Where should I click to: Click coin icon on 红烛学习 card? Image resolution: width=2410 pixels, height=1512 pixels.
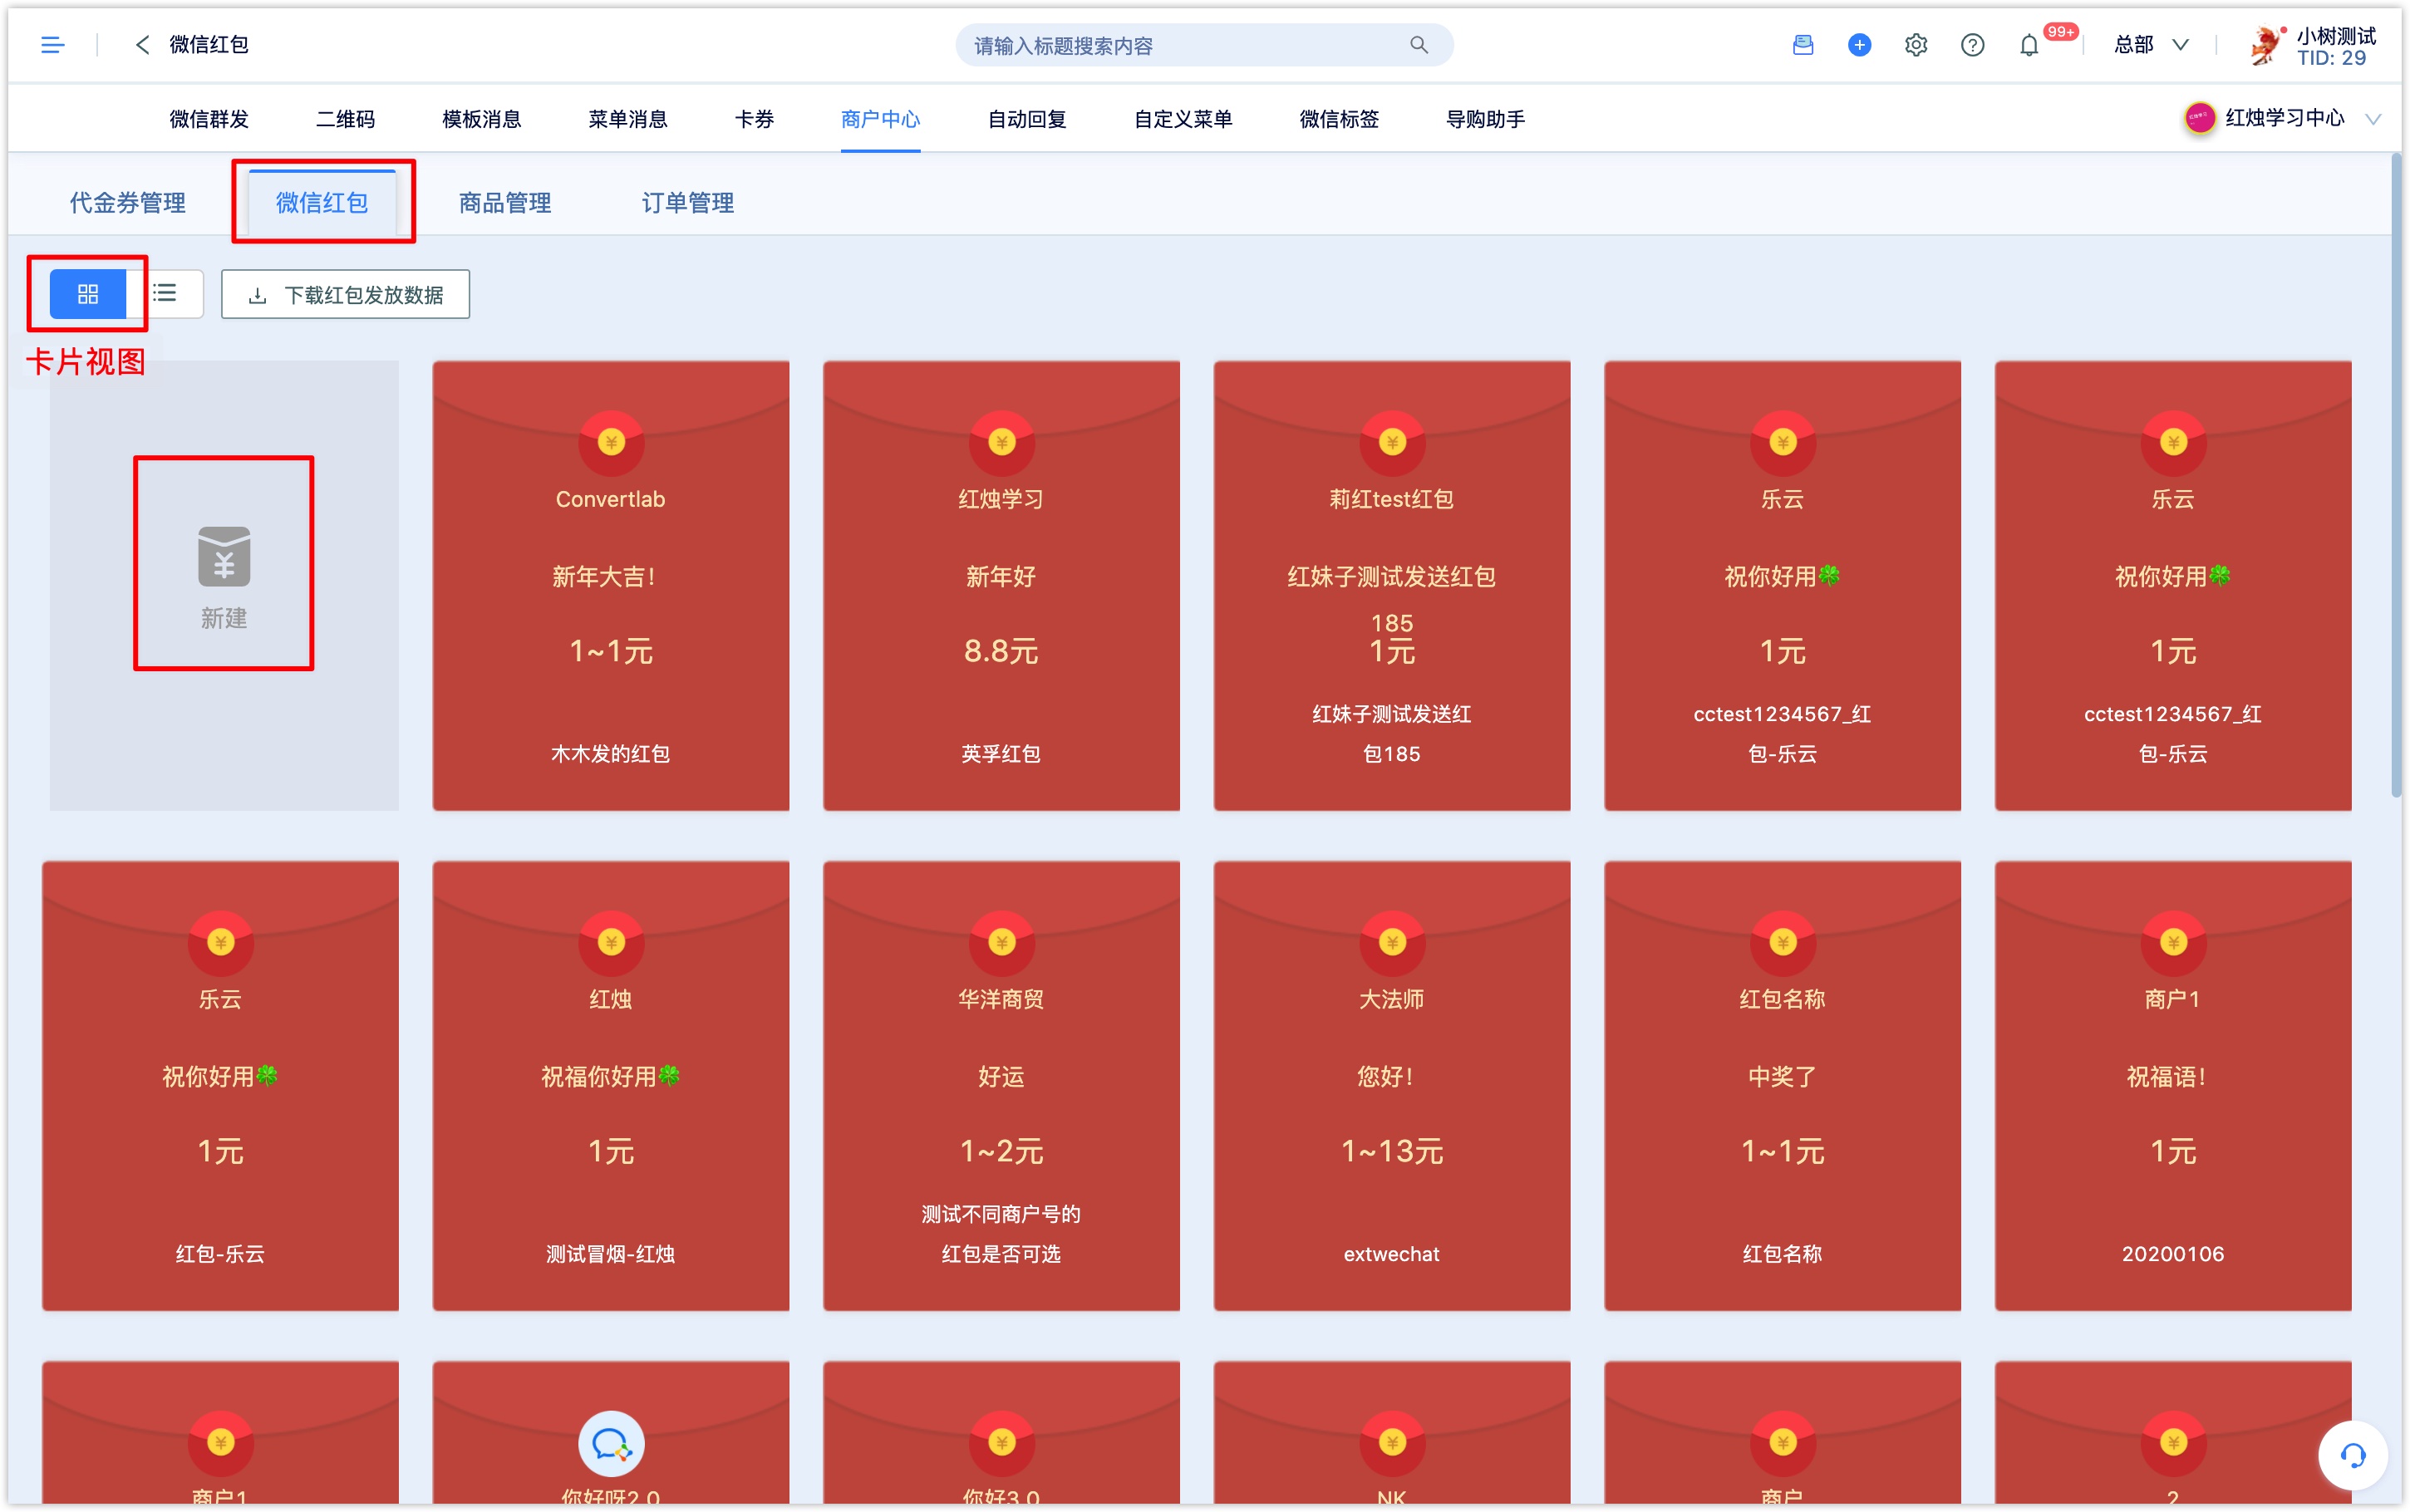point(1001,442)
